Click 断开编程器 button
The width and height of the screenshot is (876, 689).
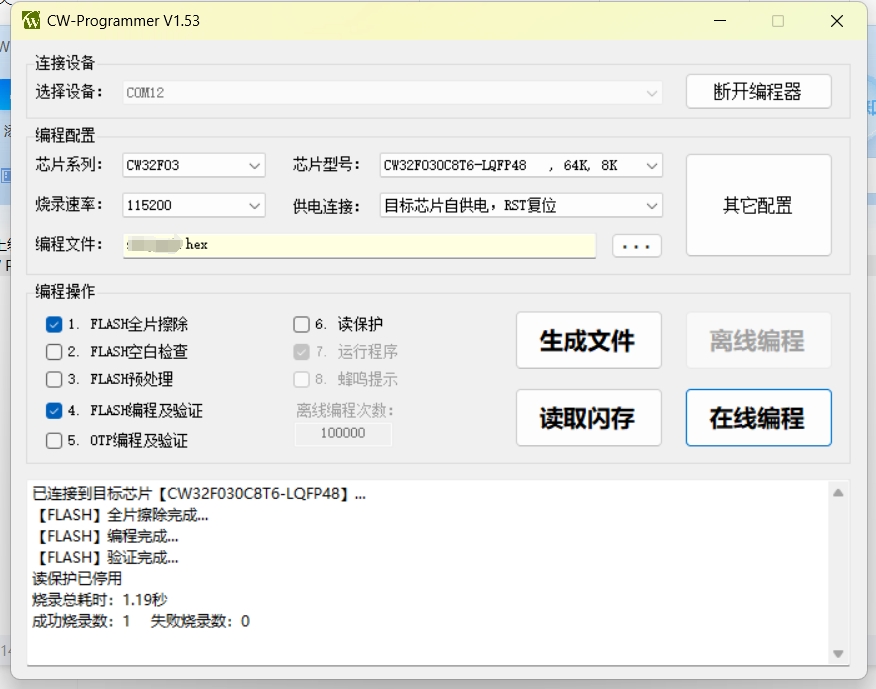pos(758,92)
